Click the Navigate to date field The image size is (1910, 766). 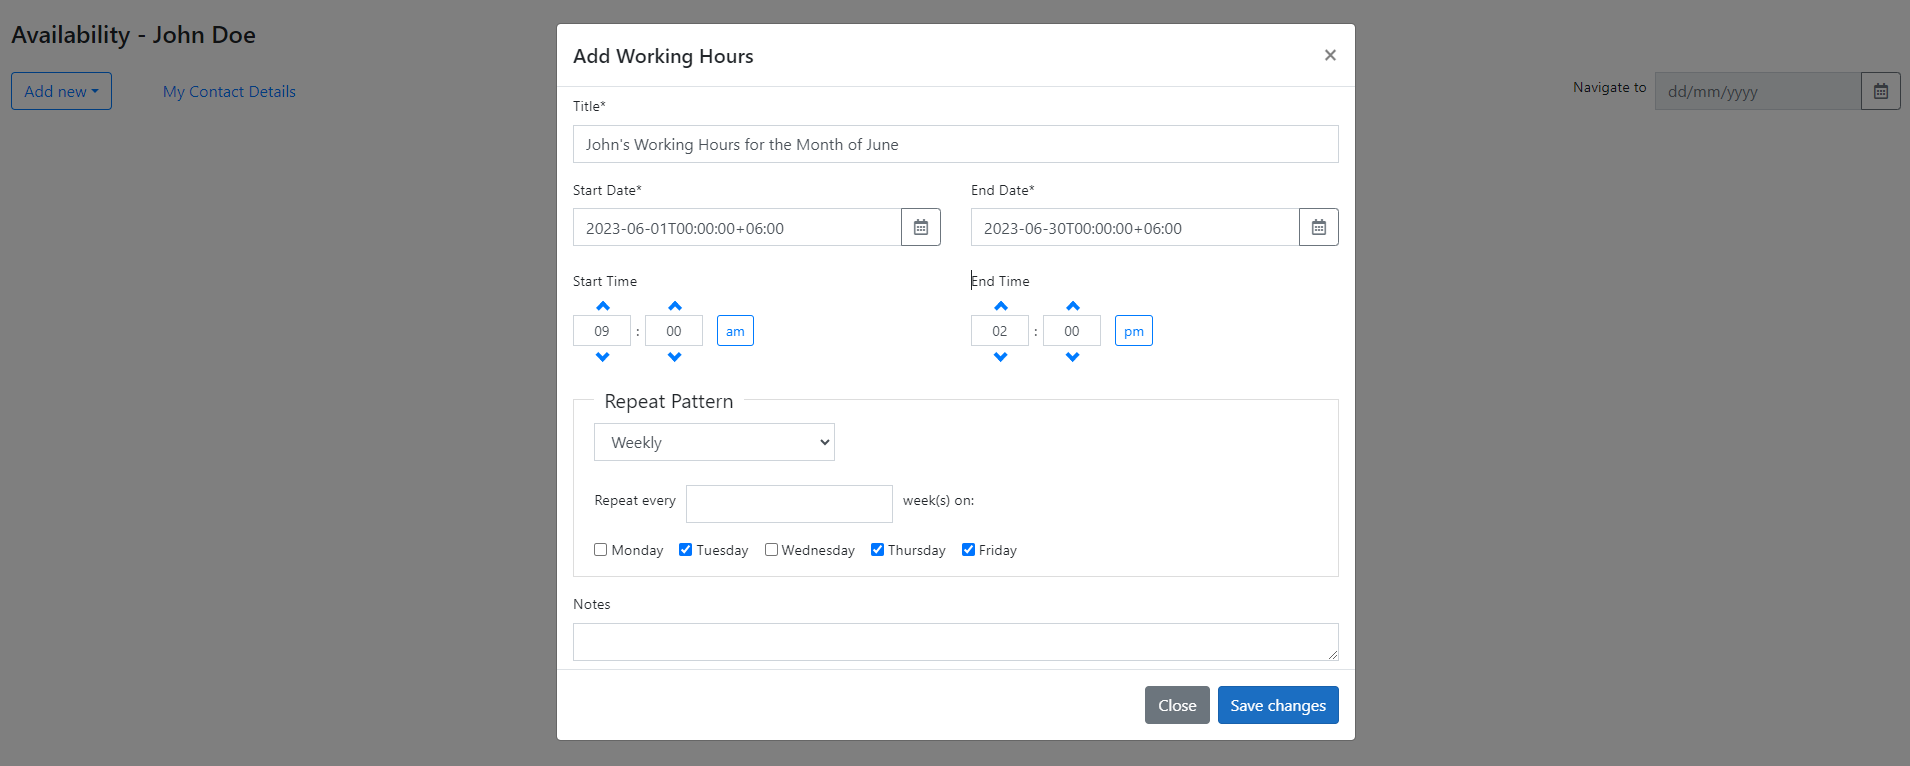pyautogui.click(x=1758, y=91)
